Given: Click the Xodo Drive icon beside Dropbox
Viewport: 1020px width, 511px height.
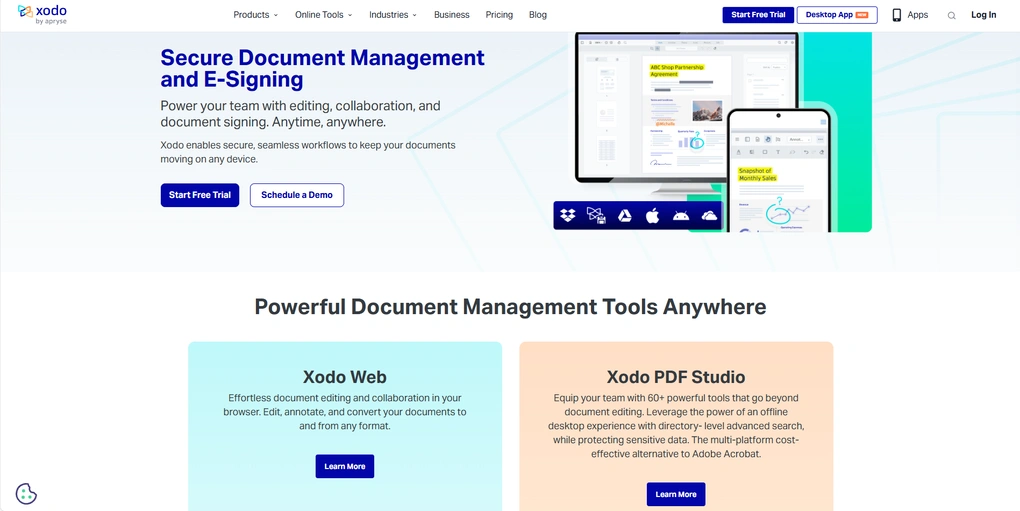Looking at the screenshot, I should coord(597,215).
